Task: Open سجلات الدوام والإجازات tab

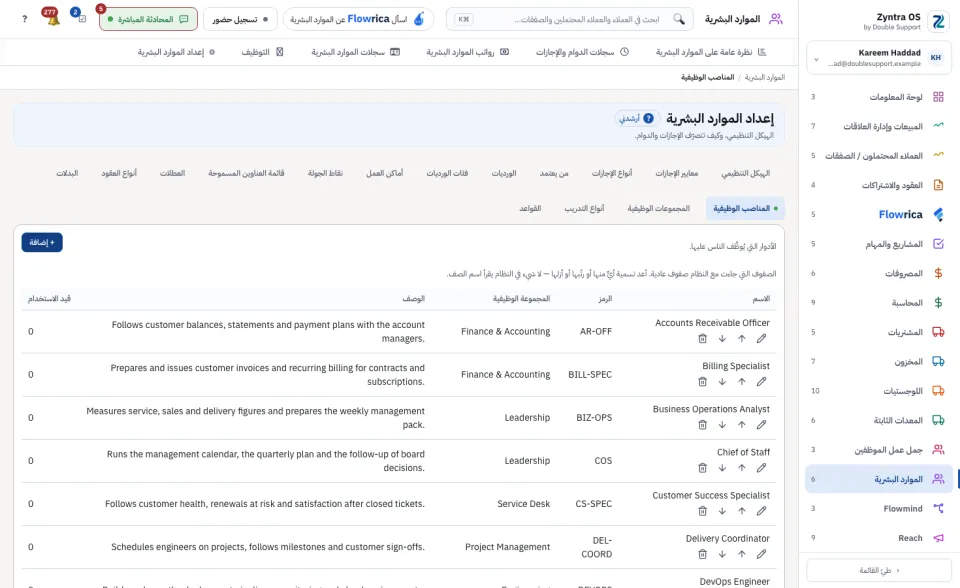Action: tap(582, 52)
